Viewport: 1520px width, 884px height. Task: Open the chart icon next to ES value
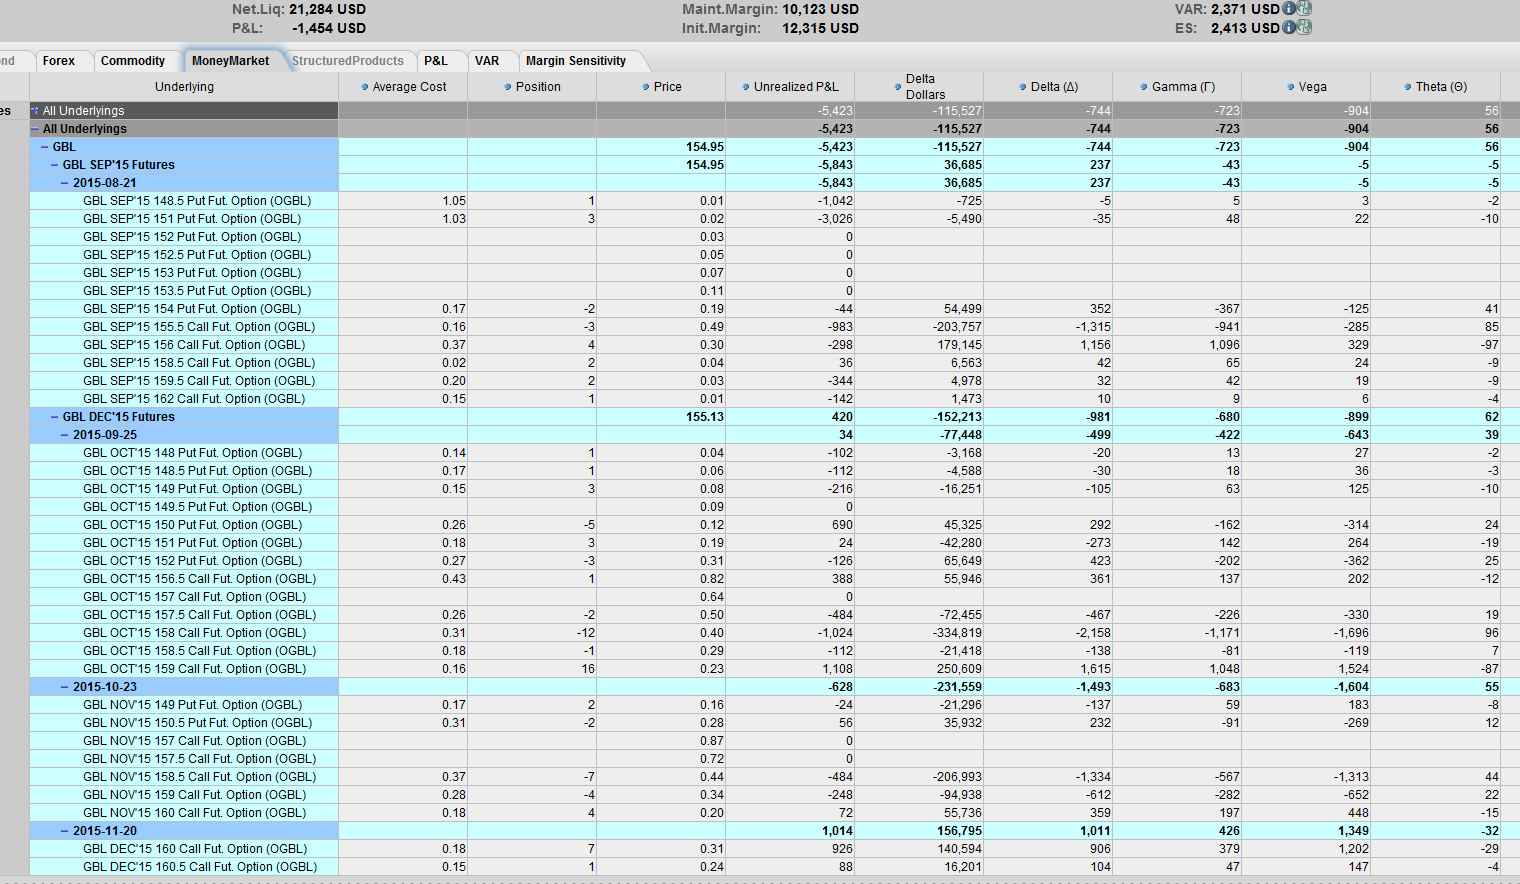1304,28
